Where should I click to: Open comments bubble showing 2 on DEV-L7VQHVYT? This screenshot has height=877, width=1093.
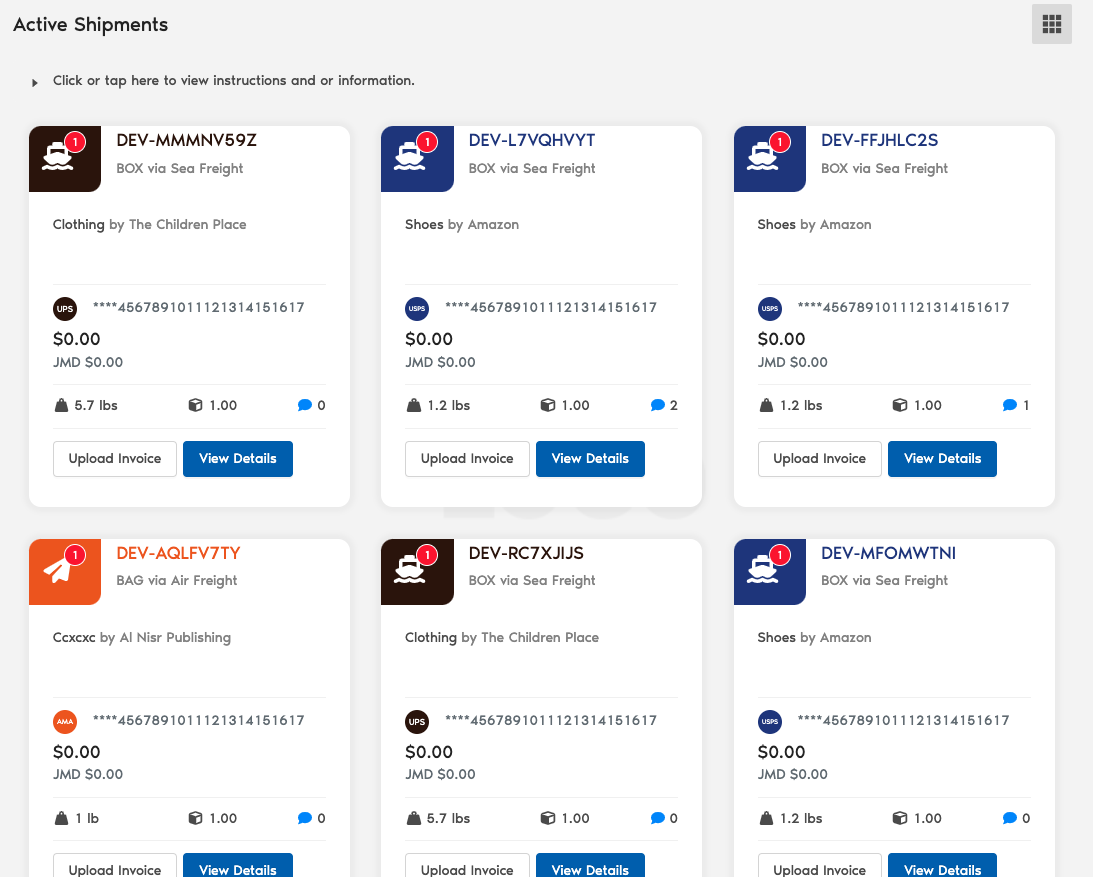tap(657, 405)
